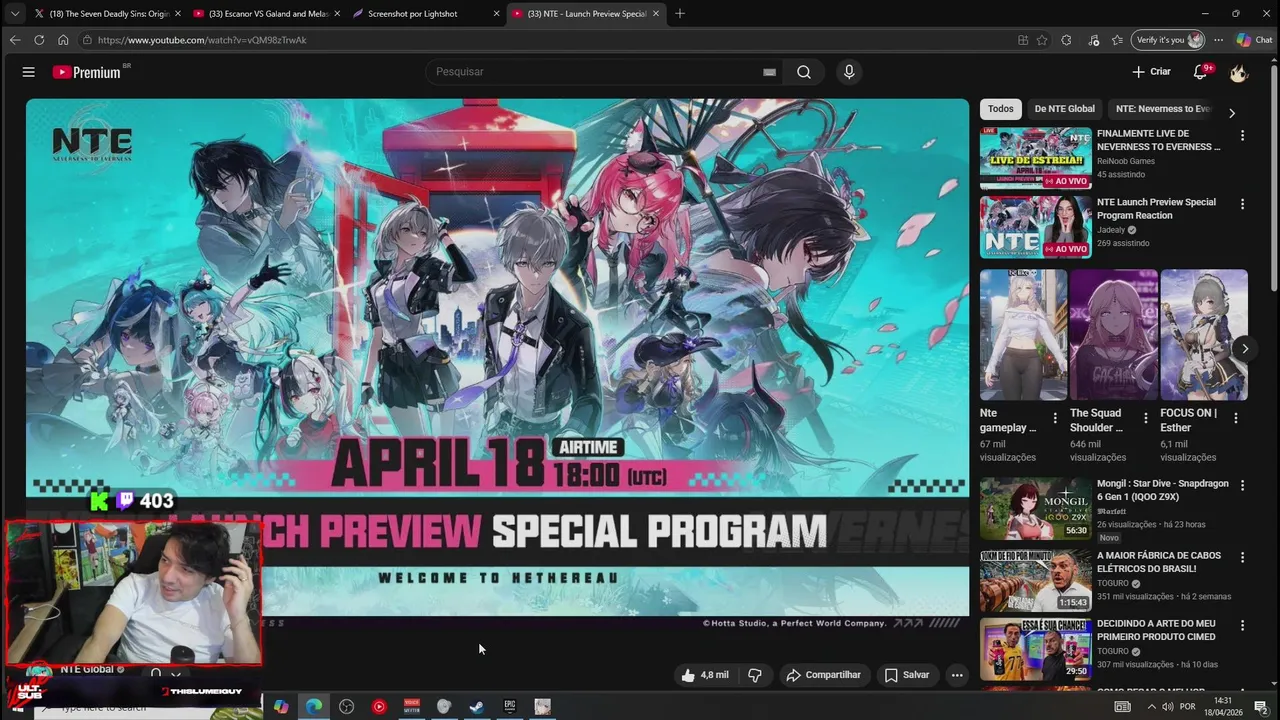
Task: Open YouTube notifications bell
Action: 1200,72
